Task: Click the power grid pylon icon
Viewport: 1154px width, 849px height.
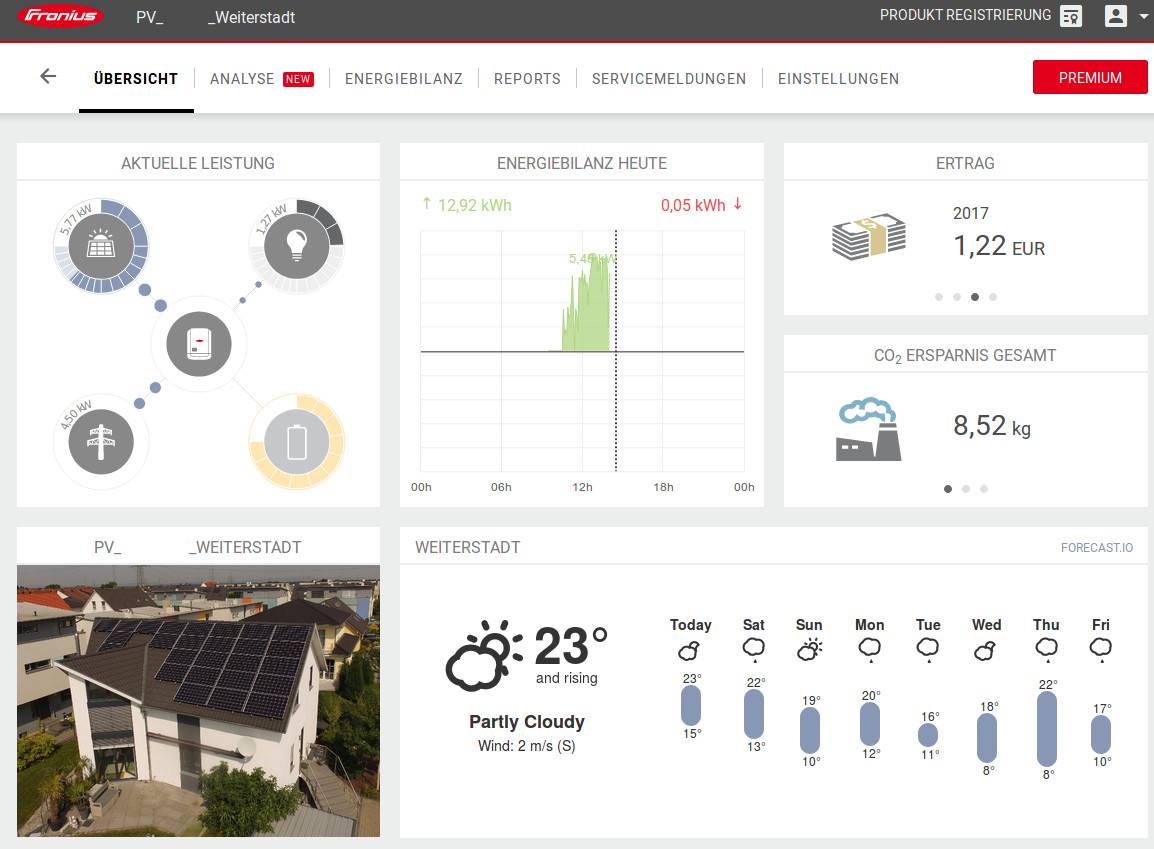Action: pos(100,441)
